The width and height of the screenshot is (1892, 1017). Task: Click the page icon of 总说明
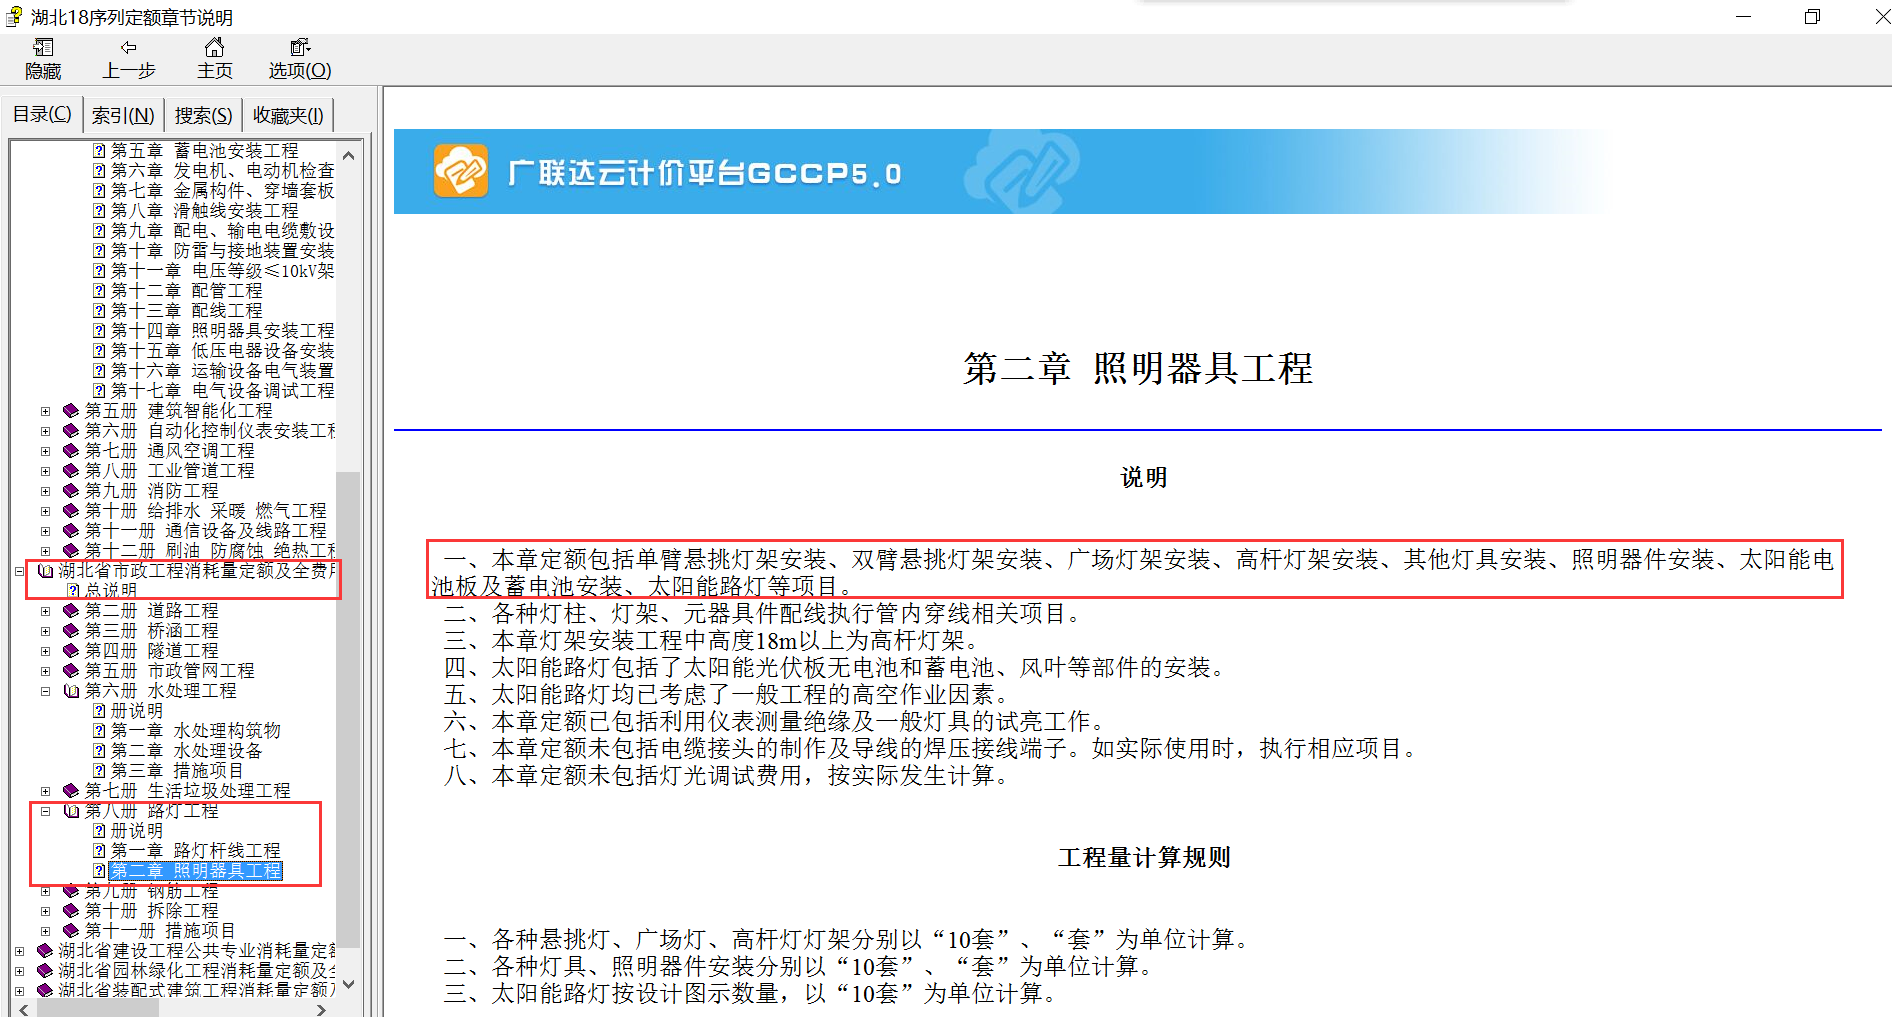73,591
